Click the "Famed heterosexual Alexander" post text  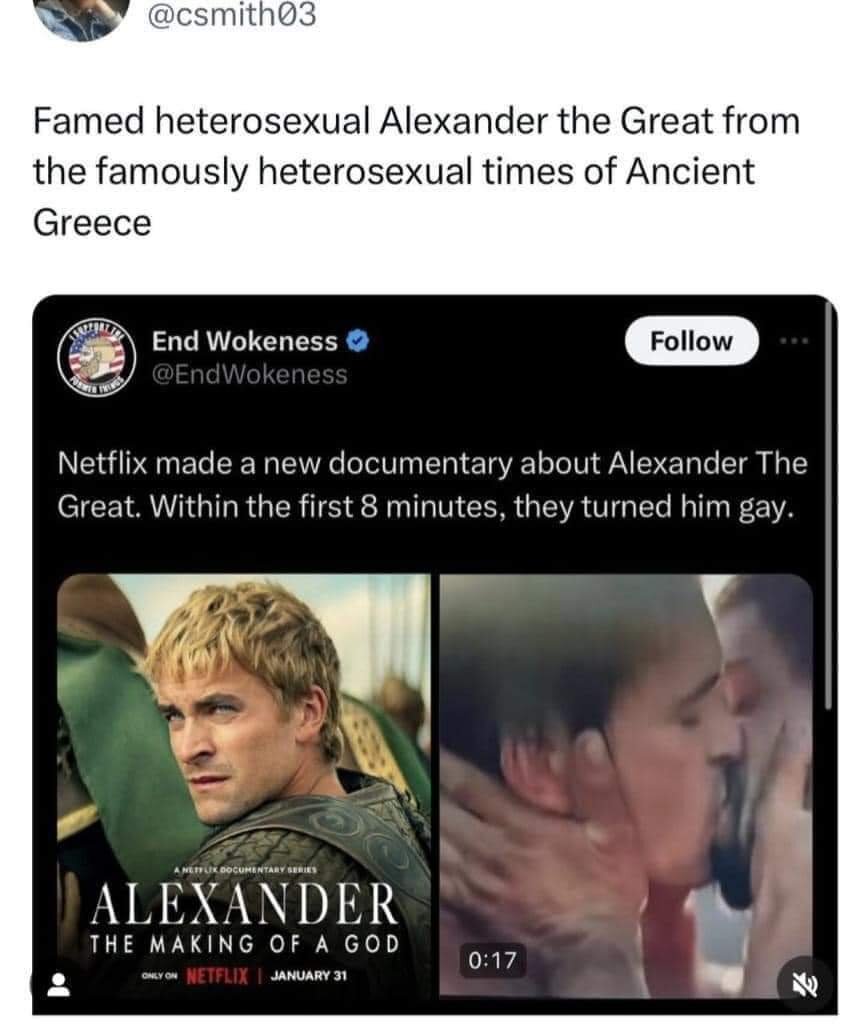[416, 172]
